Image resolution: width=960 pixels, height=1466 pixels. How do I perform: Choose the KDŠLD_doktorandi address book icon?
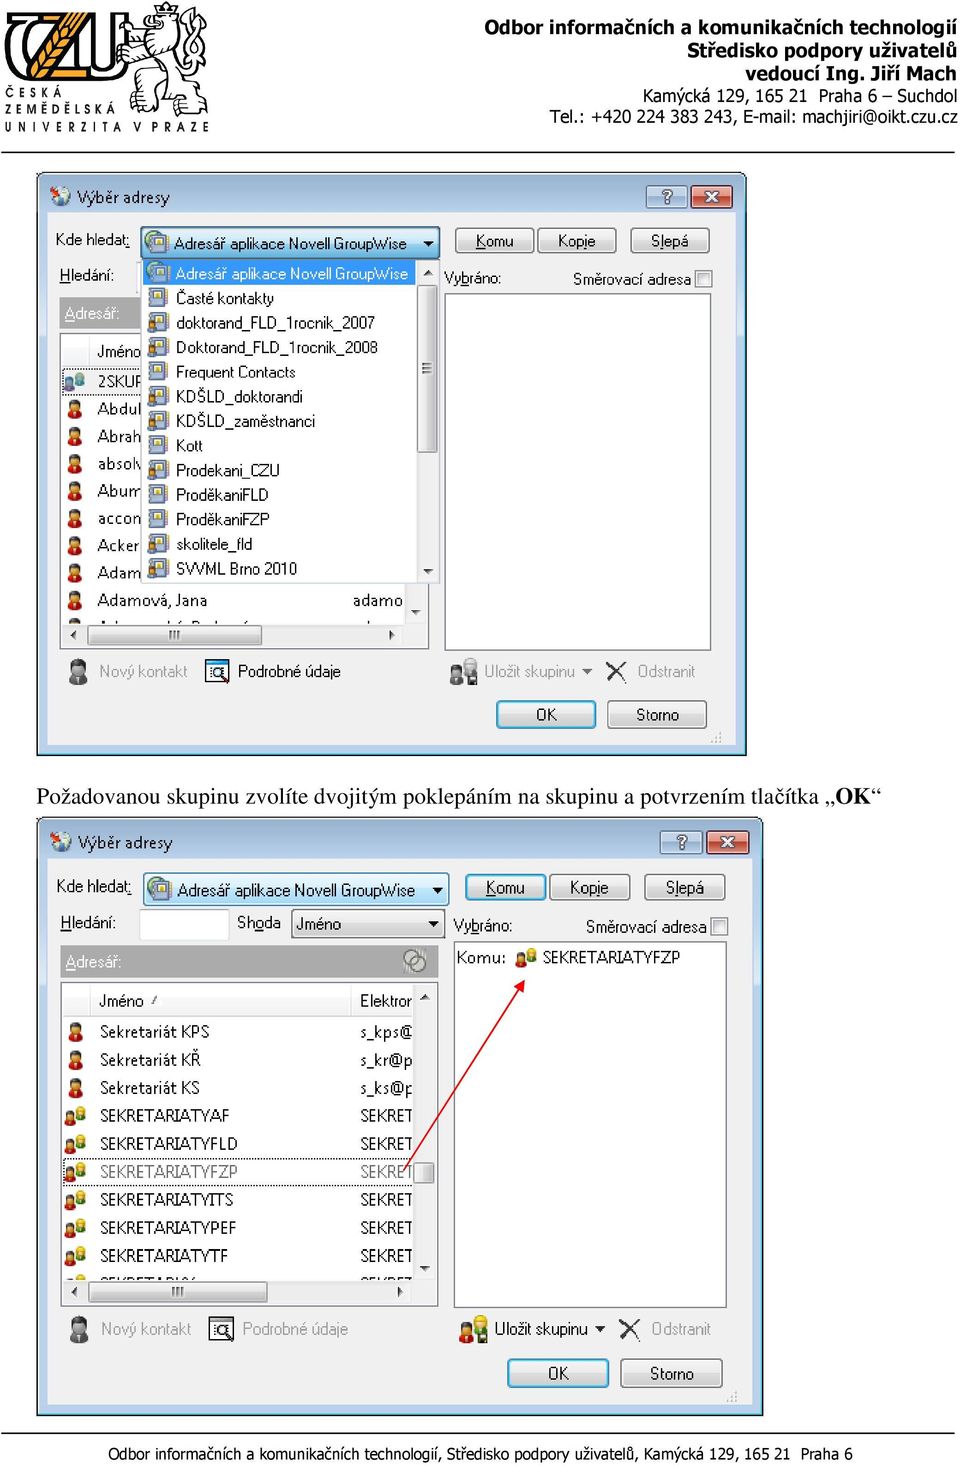click(x=158, y=396)
